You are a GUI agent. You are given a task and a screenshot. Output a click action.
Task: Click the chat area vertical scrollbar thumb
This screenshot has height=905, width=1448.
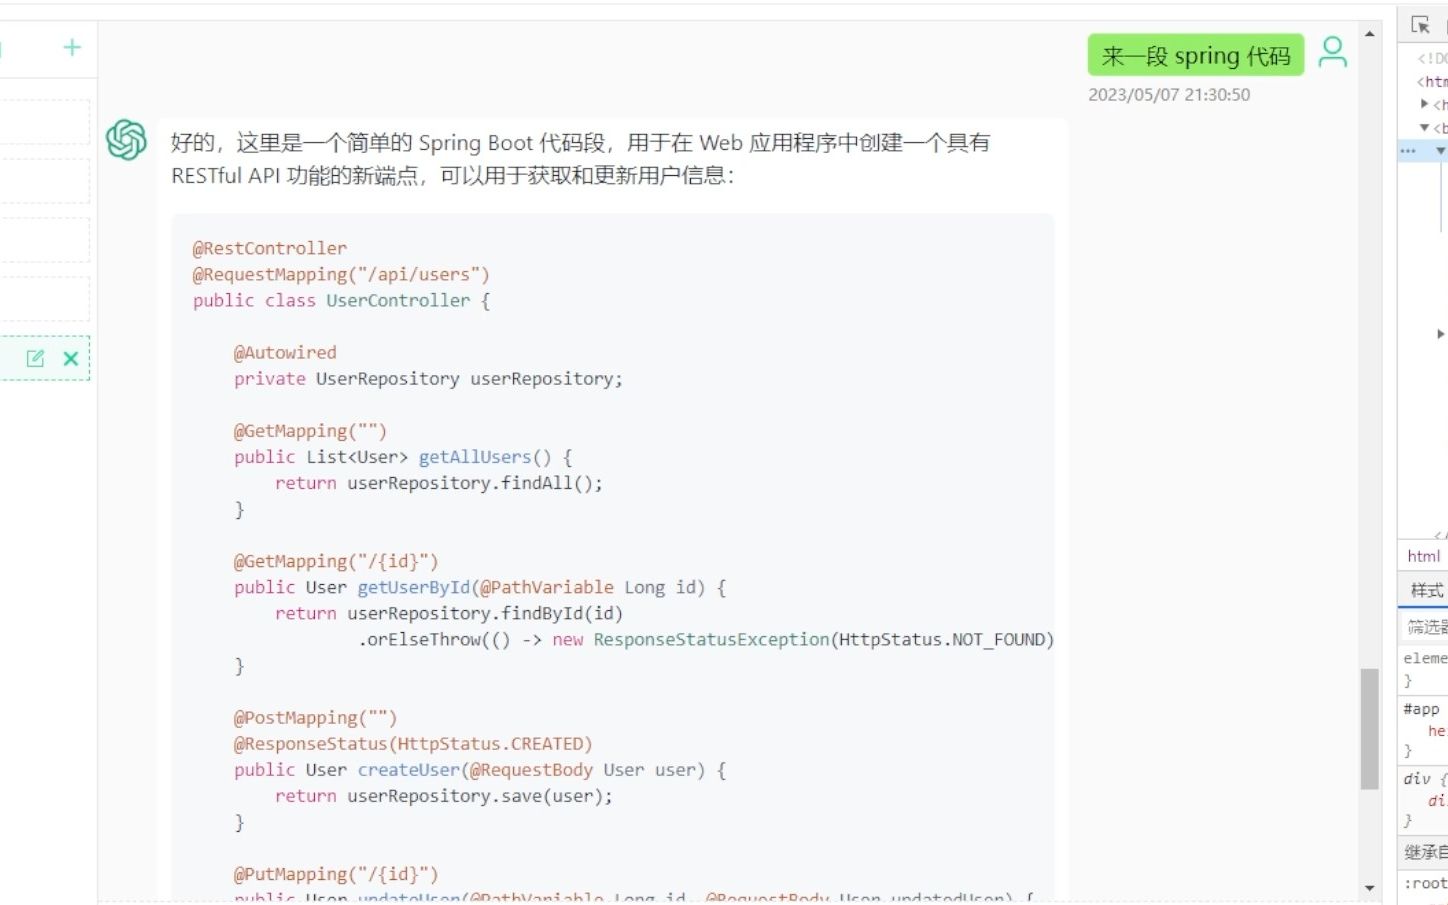click(1370, 729)
